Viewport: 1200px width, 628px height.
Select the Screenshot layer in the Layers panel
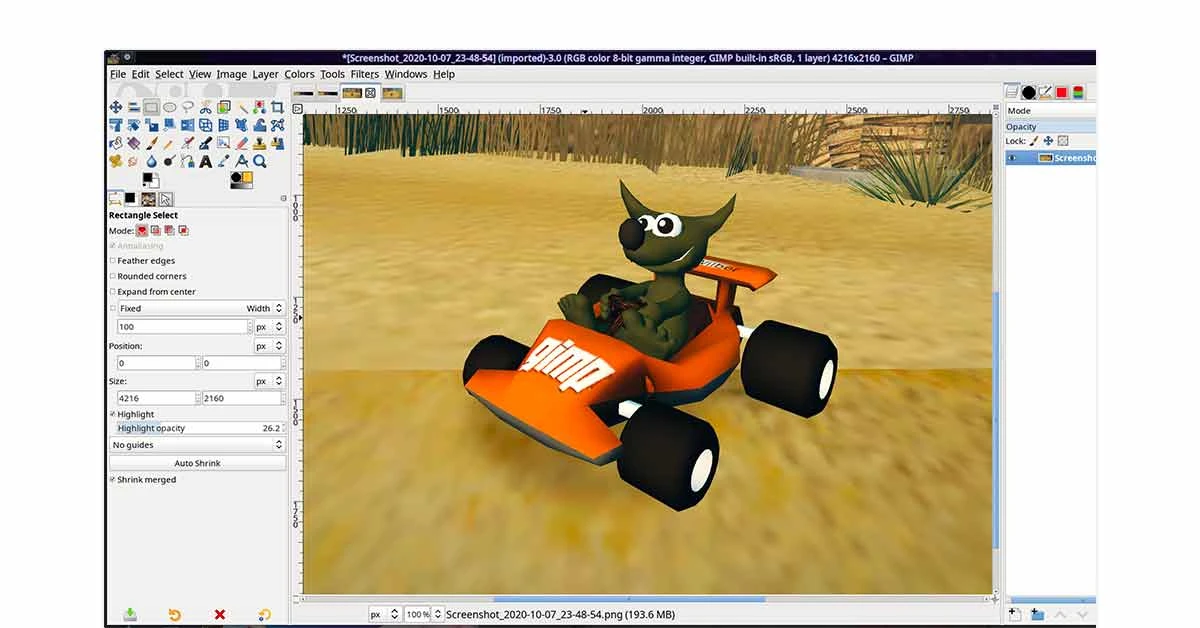1065,157
